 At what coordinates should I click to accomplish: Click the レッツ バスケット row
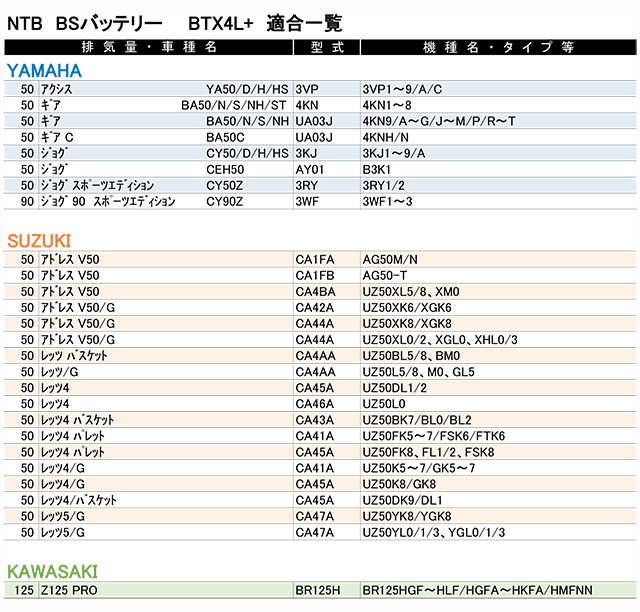(320, 356)
